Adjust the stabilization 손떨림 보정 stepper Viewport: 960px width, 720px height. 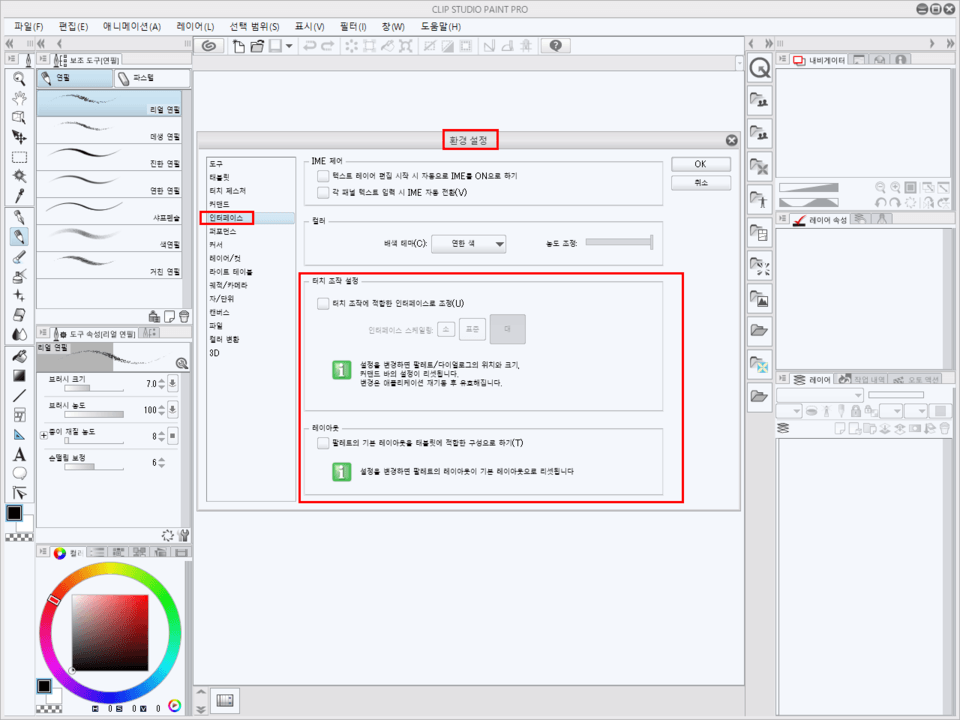coord(162,463)
